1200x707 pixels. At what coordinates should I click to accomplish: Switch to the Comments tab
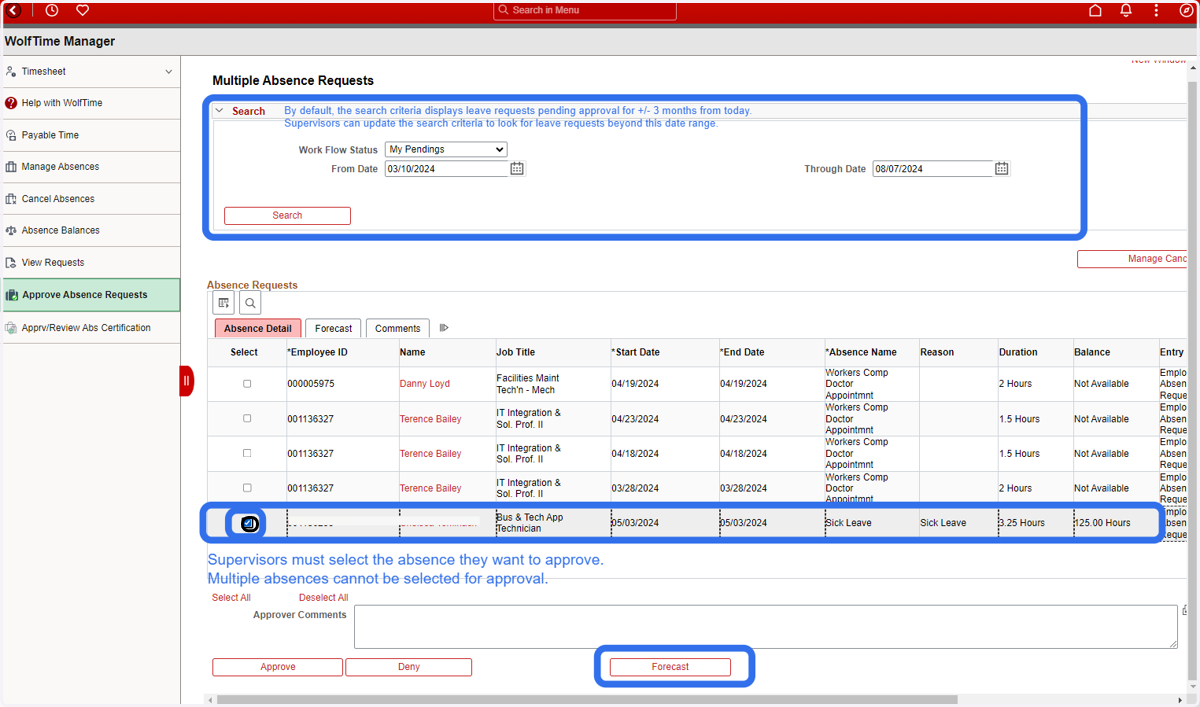point(398,328)
